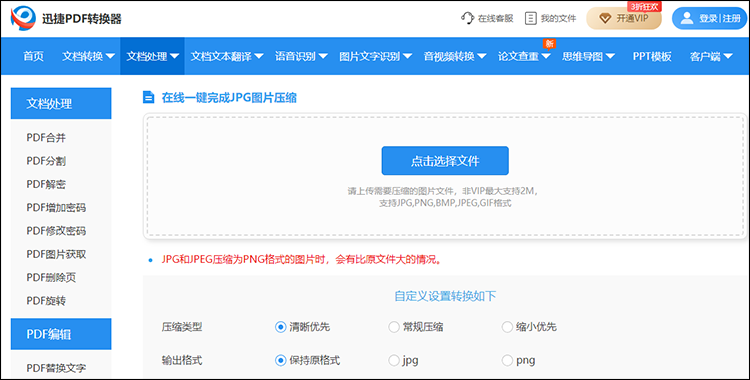Click the 文档处理 sidebar section header
750x380 pixels.
click(x=61, y=103)
